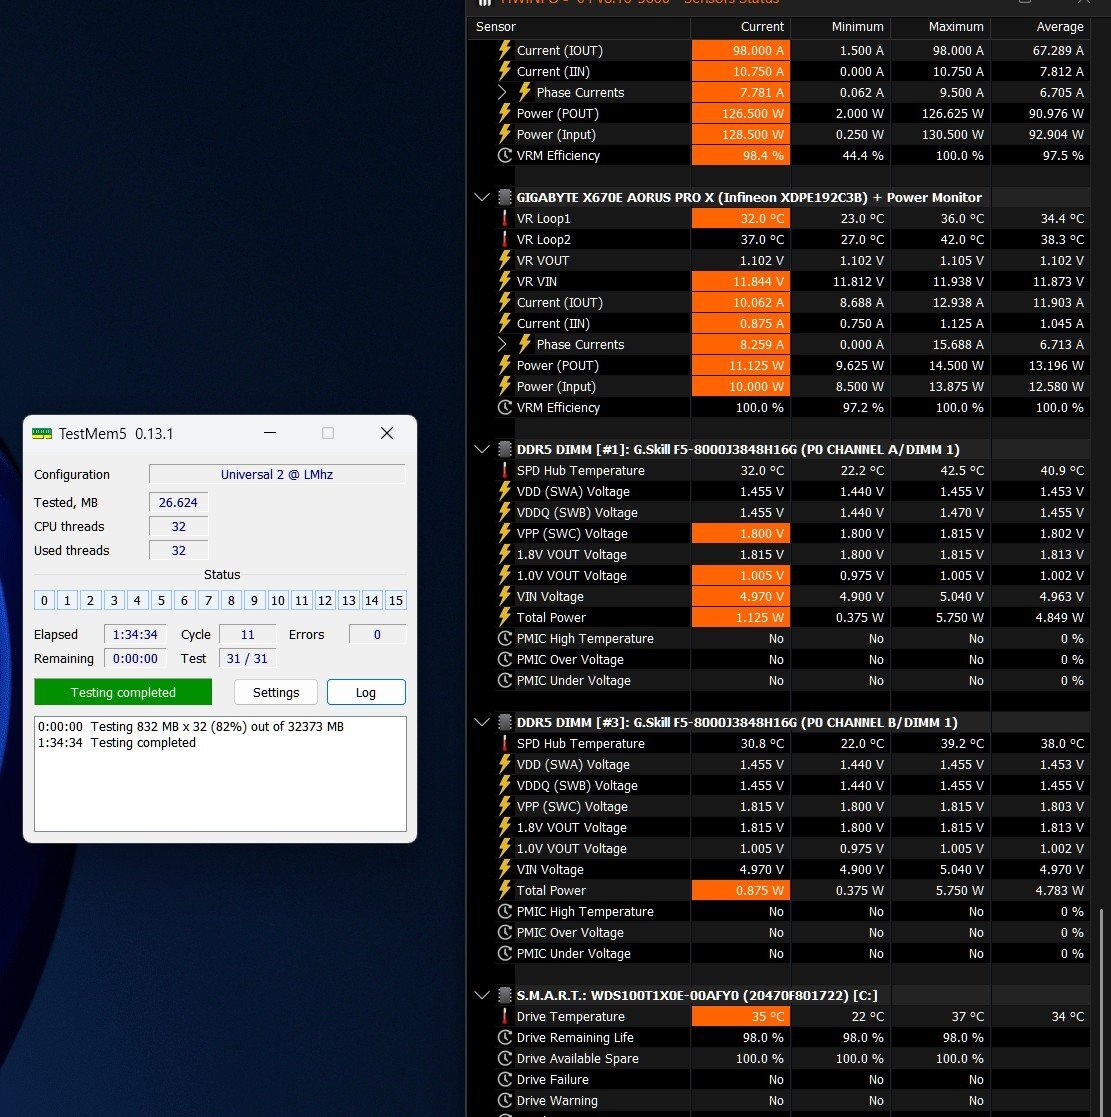
Task: Click the TestMem5 app icon in title bar
Action: click(42, 433)
